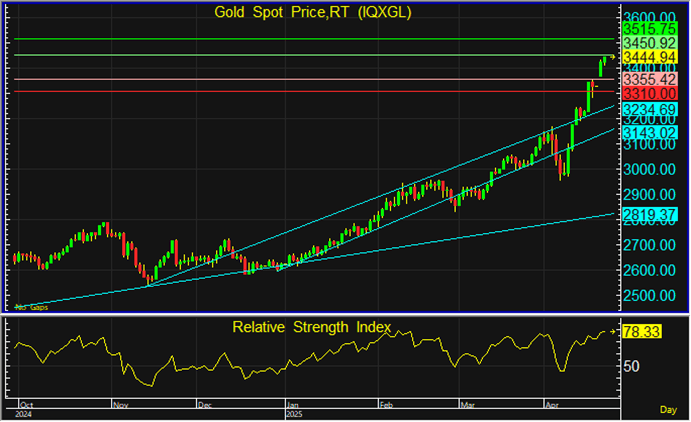This screenshot has width=691, height=422.
Task: Click the Day interval label
Action: 670,409
